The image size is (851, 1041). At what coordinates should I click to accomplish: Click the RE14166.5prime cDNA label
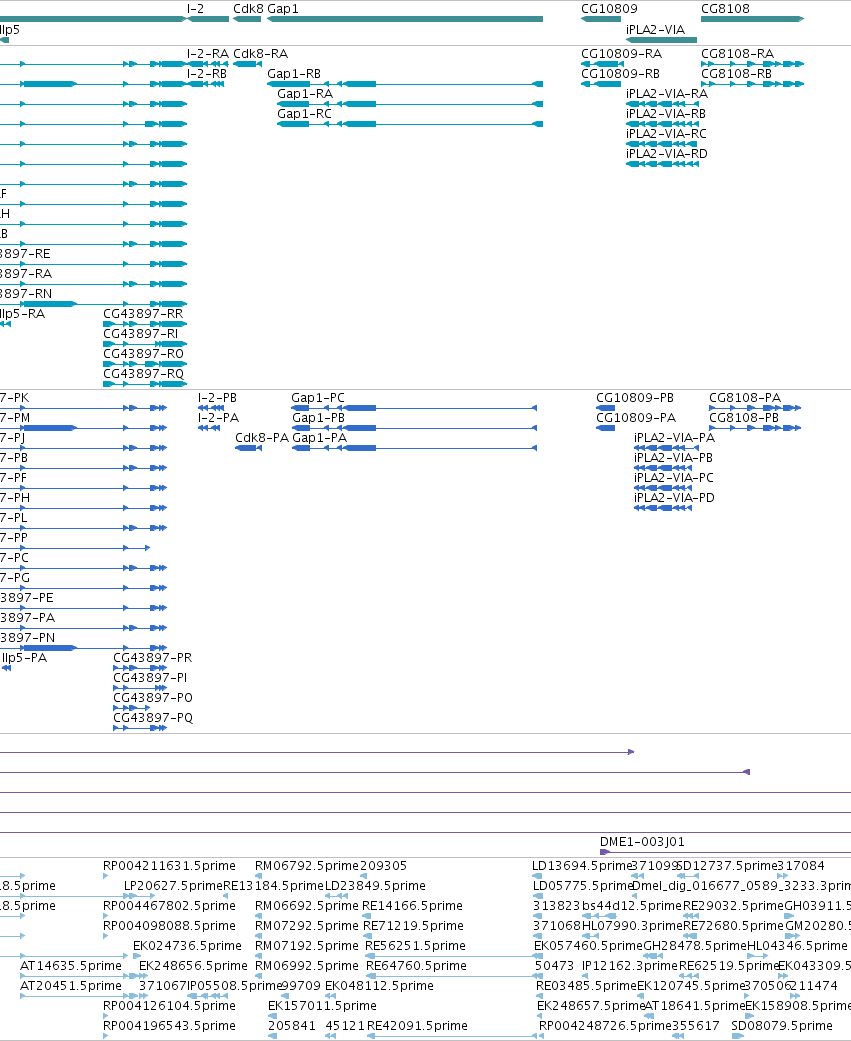pos(412,906)
